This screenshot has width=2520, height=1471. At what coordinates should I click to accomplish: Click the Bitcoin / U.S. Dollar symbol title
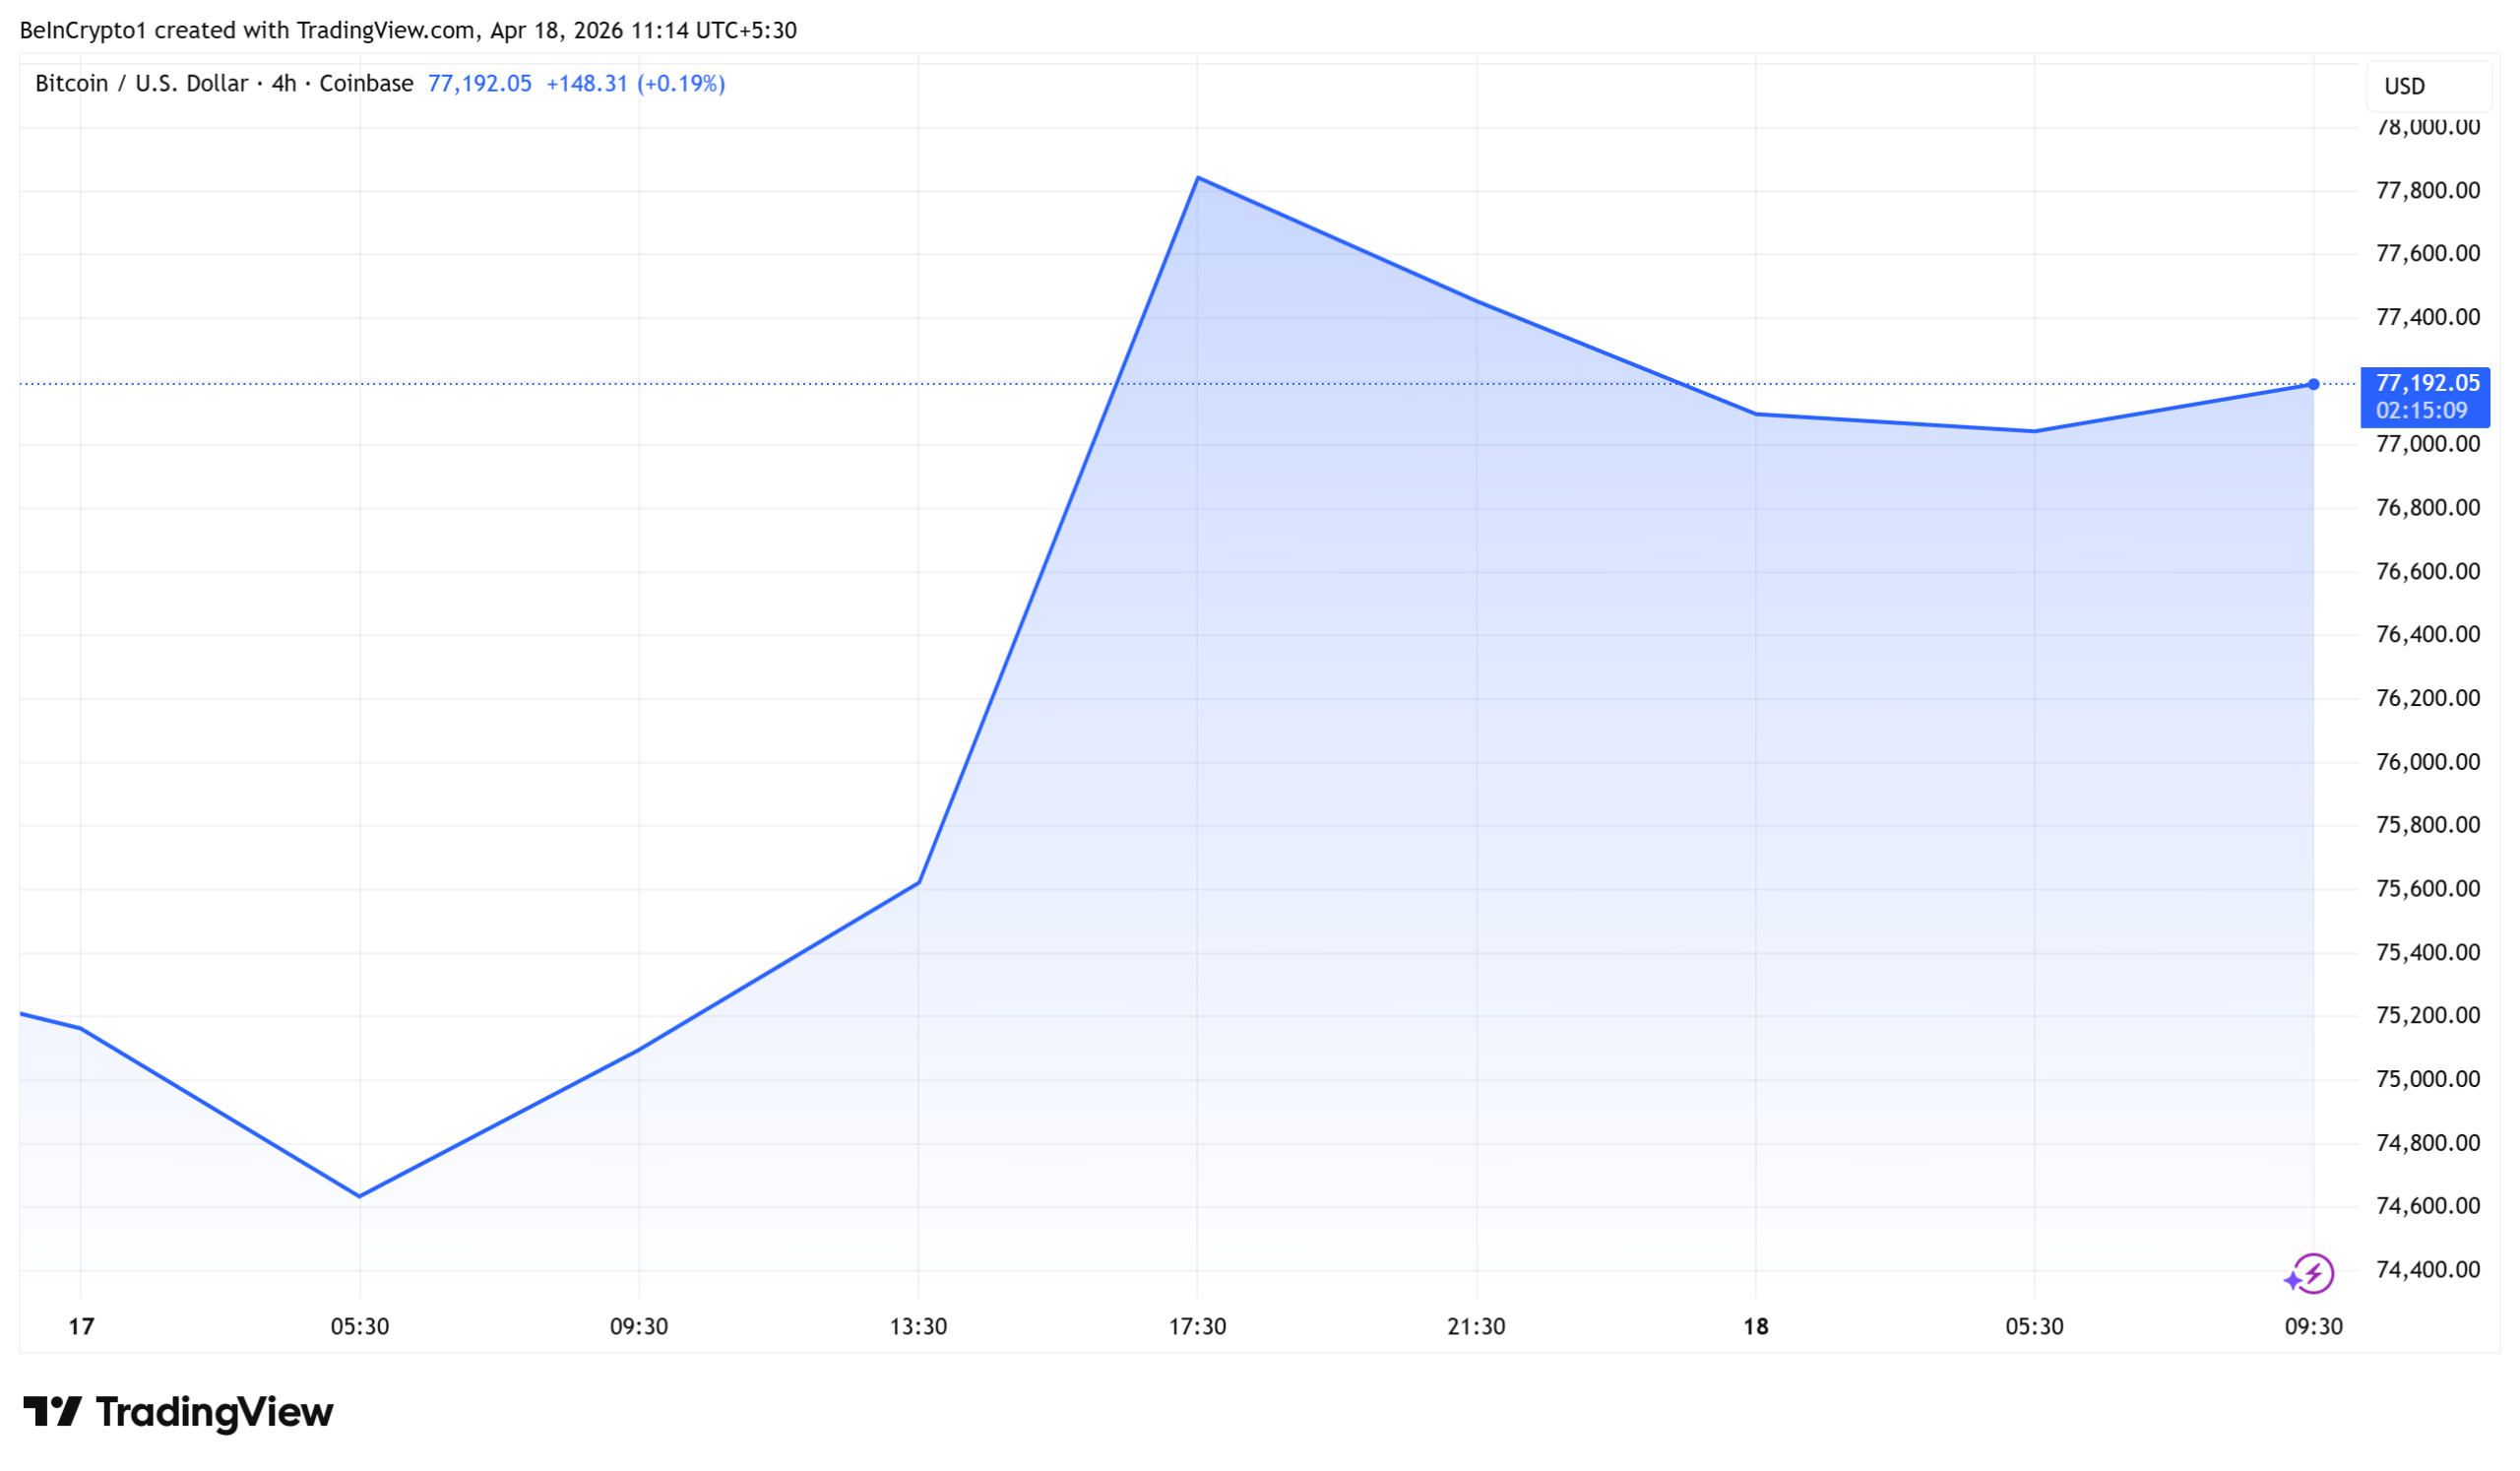[141, 84]
